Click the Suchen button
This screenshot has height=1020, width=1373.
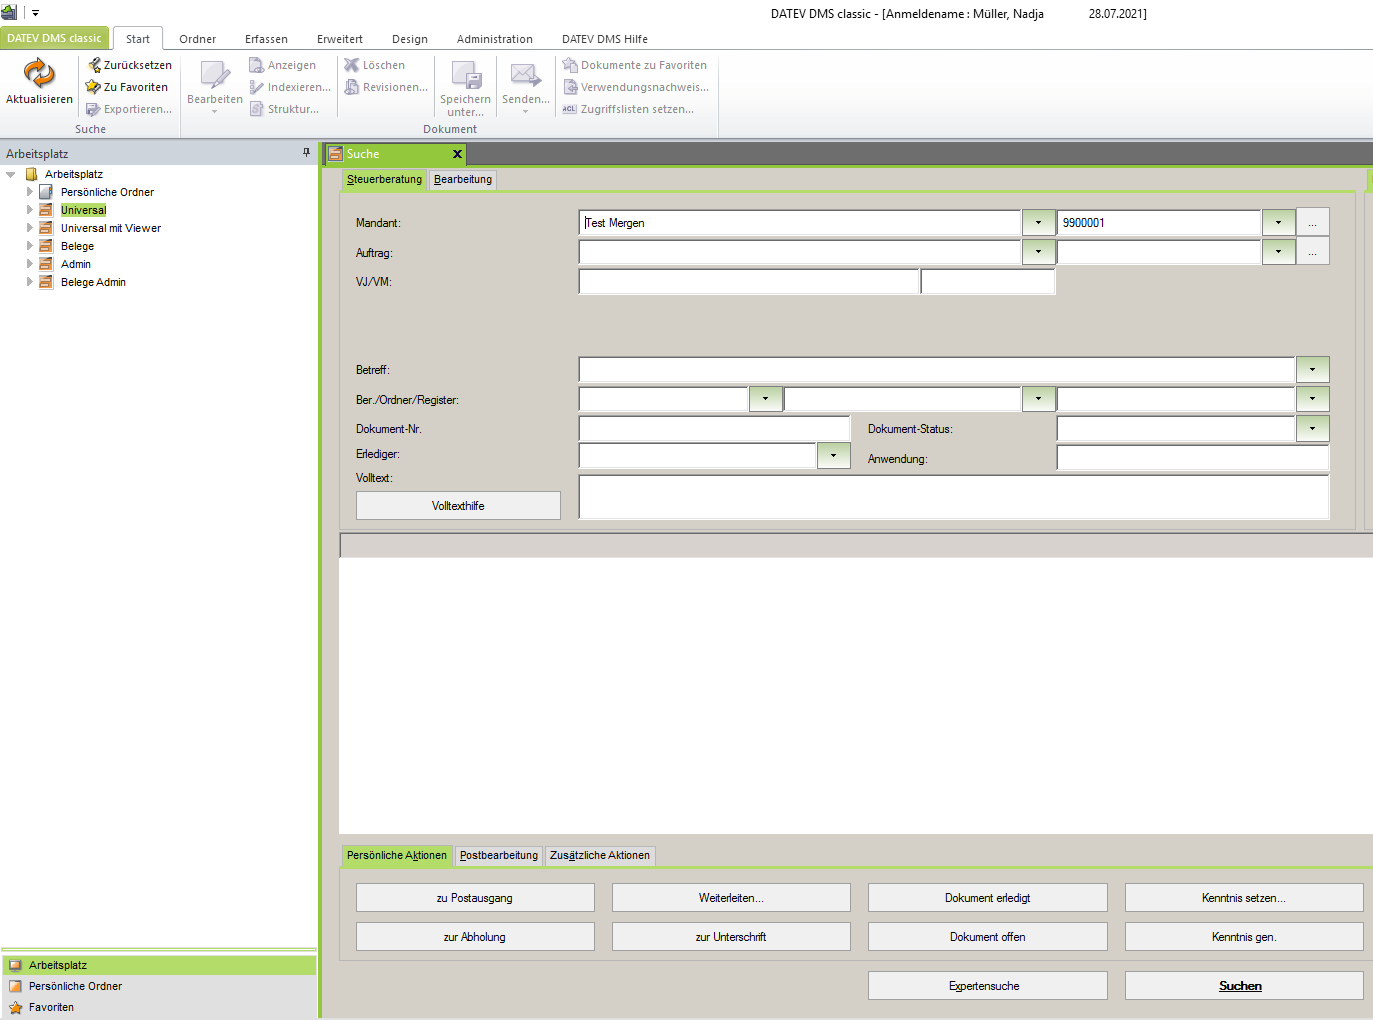tap(1244, 986)
